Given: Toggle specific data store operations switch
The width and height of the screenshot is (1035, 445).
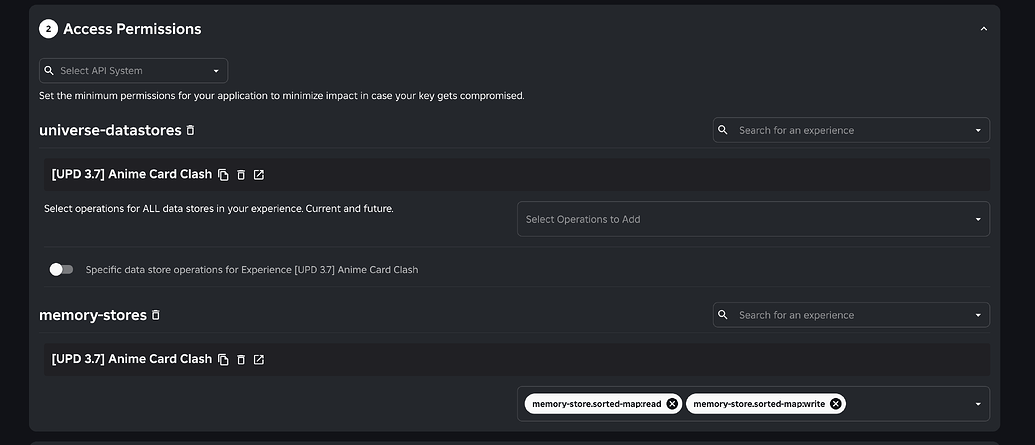Looking at the screenshot, I should pos(61,269).
